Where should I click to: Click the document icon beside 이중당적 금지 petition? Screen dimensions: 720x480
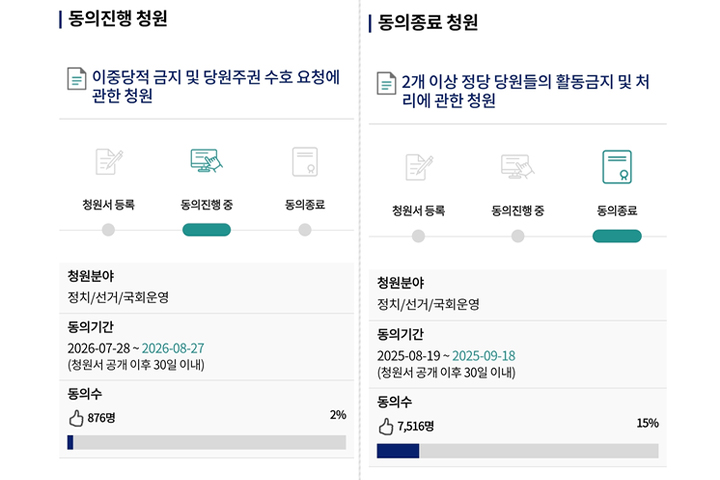coord(76,79)
